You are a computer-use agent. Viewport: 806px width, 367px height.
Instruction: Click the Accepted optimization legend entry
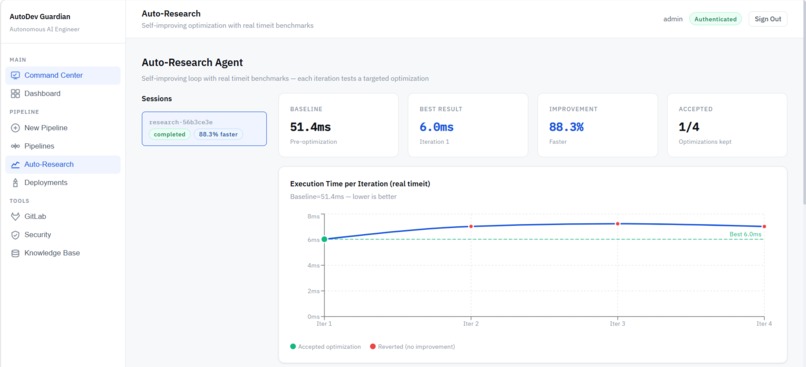coord(325,346)
